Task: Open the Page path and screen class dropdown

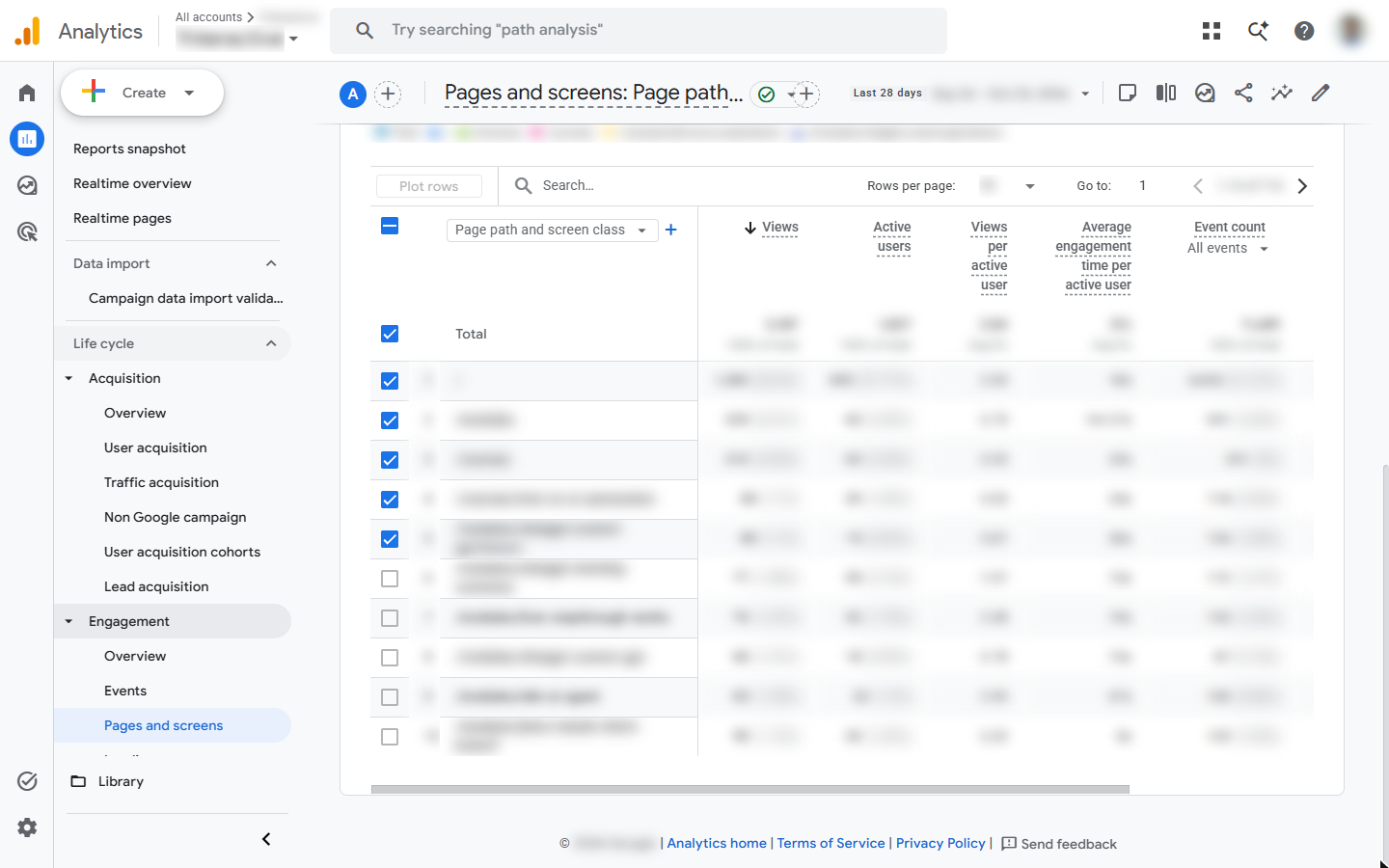Action: [553, 230]
